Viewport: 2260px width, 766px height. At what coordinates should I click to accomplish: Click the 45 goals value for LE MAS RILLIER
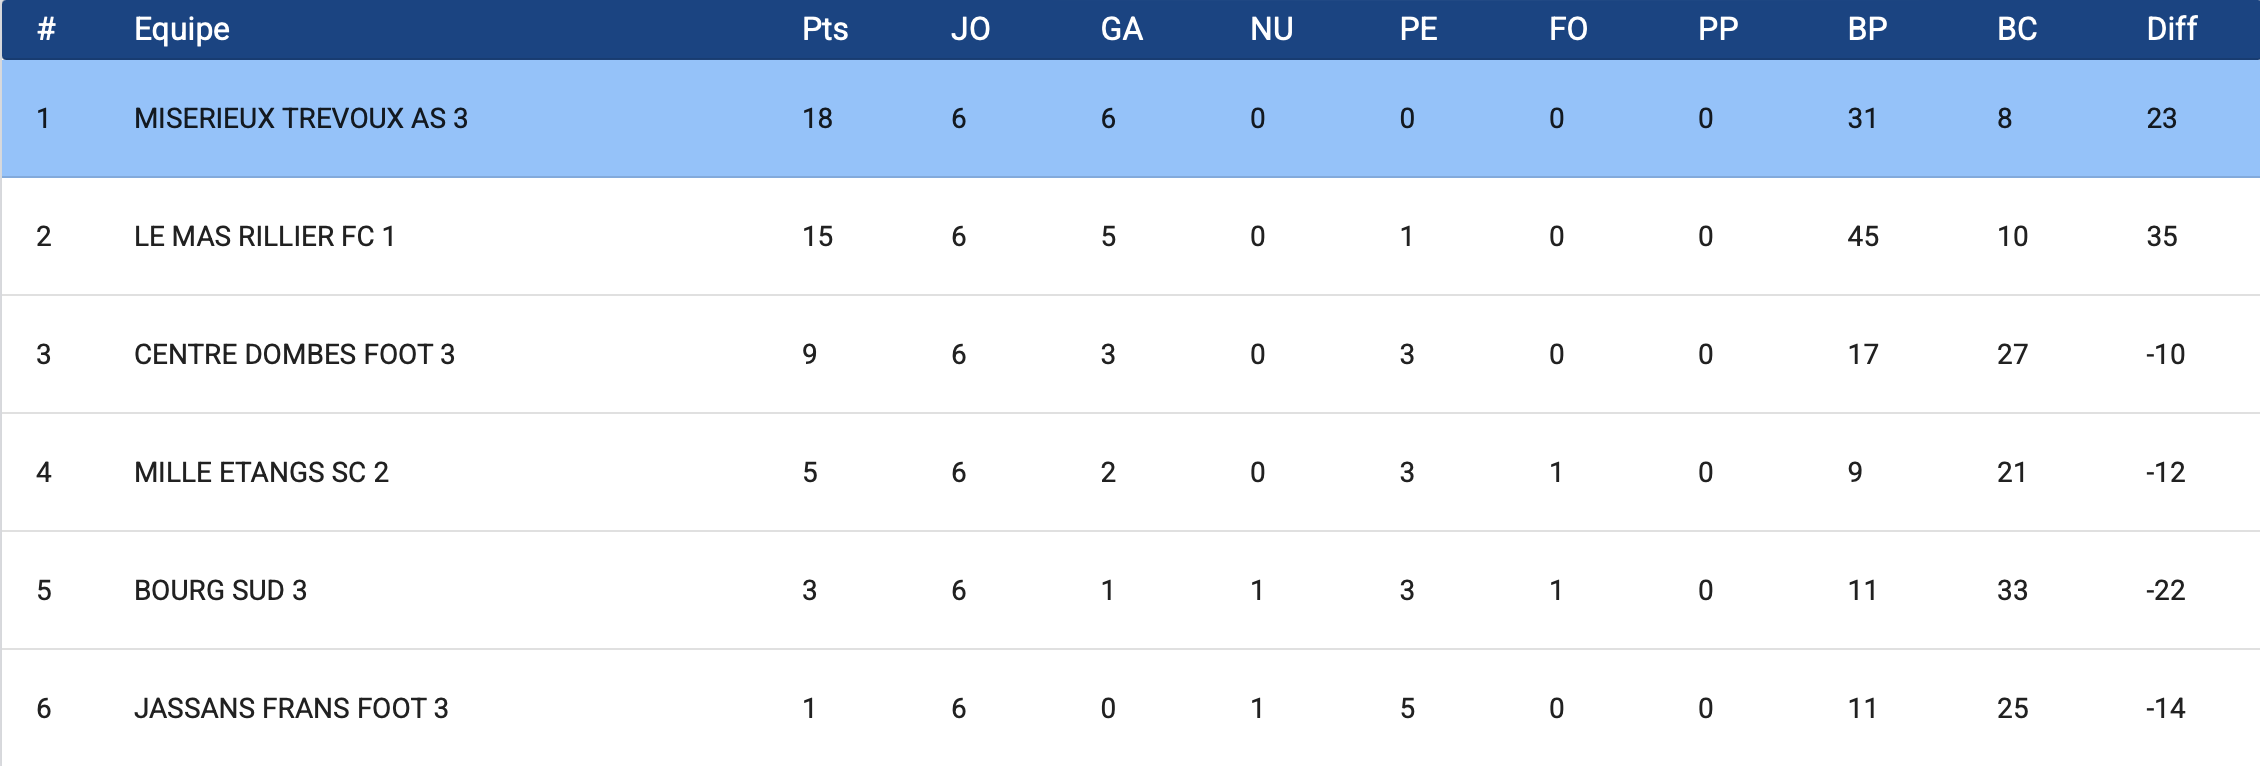coord(1863,237)
